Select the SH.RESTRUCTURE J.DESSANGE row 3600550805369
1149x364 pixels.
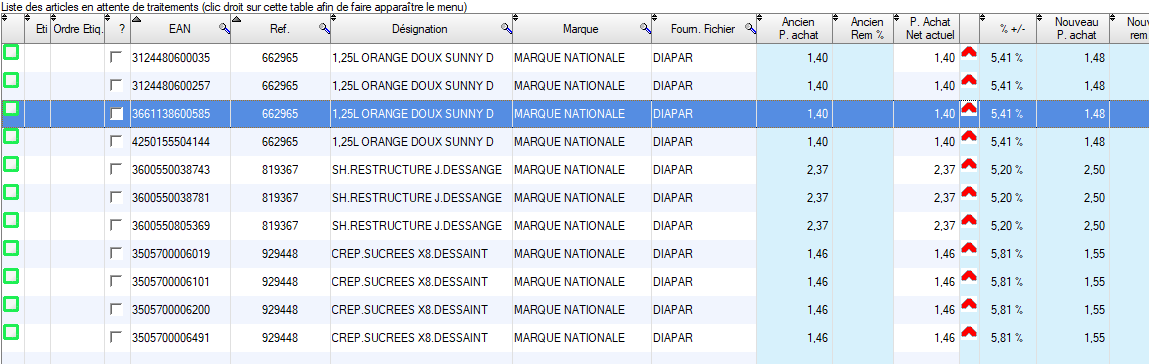[x=574, y=225]
